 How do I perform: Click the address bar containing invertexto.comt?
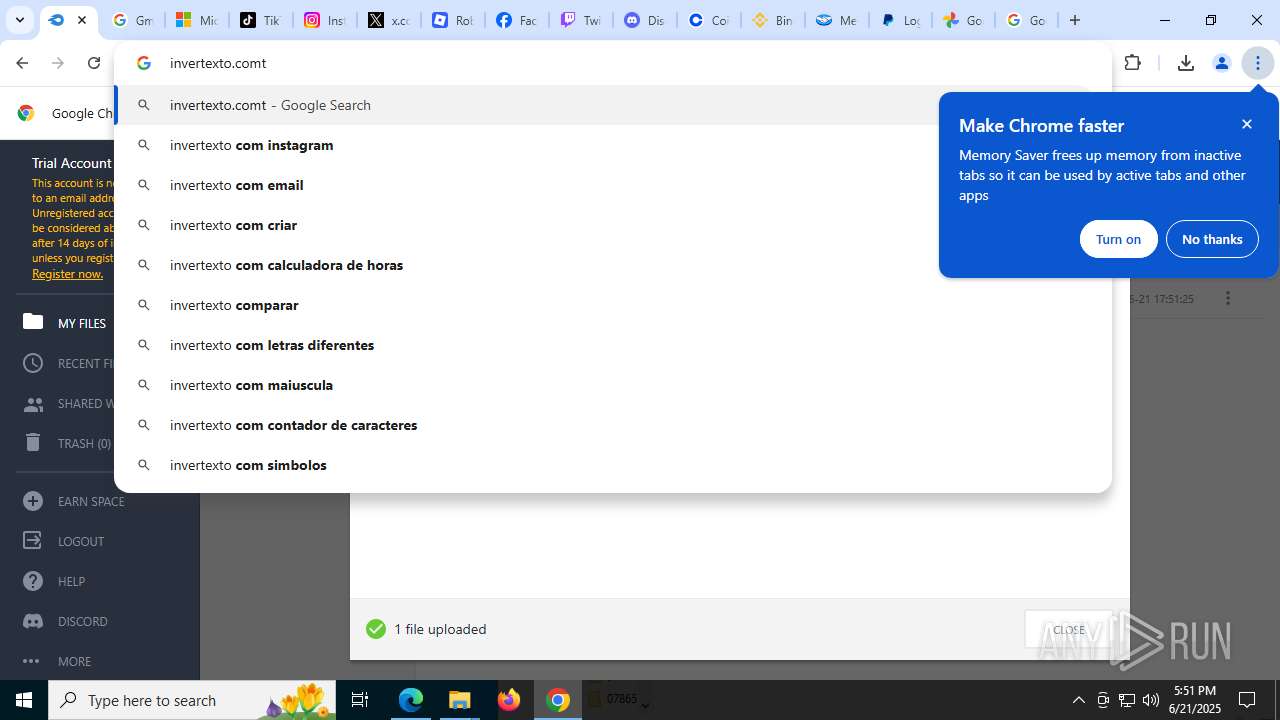point(612,63)
